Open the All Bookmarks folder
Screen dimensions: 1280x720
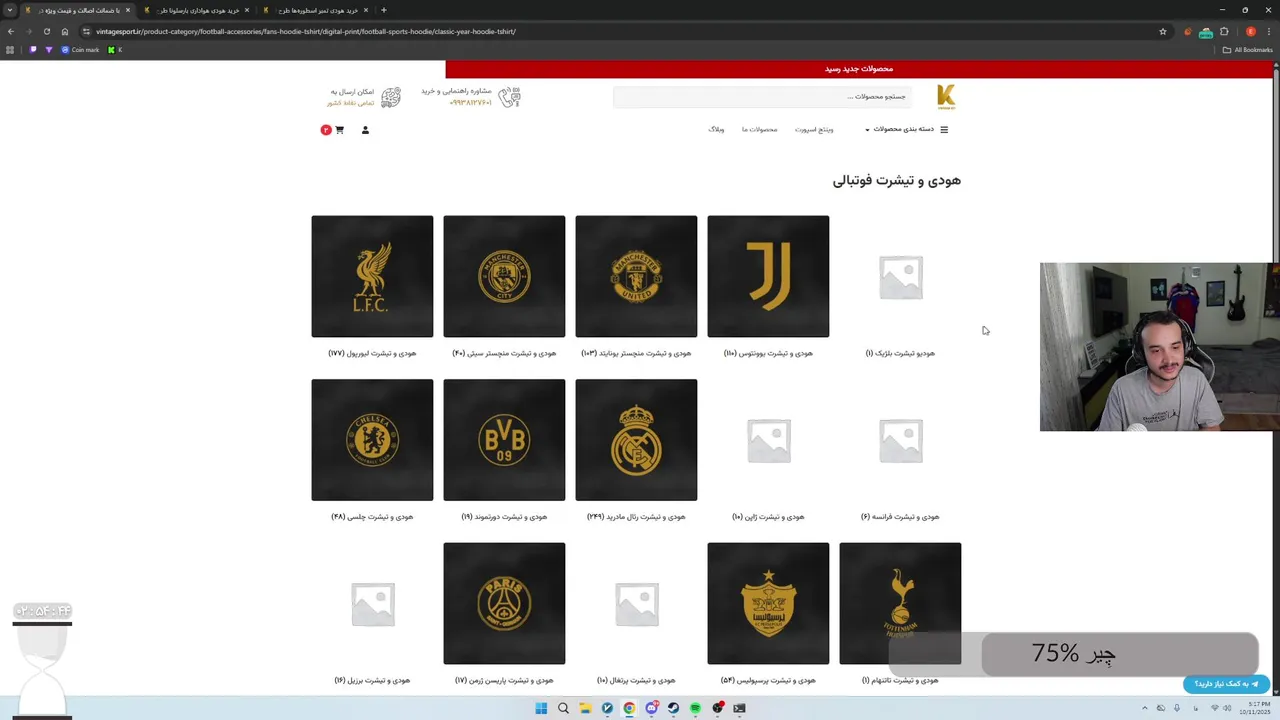(1247, 50)
